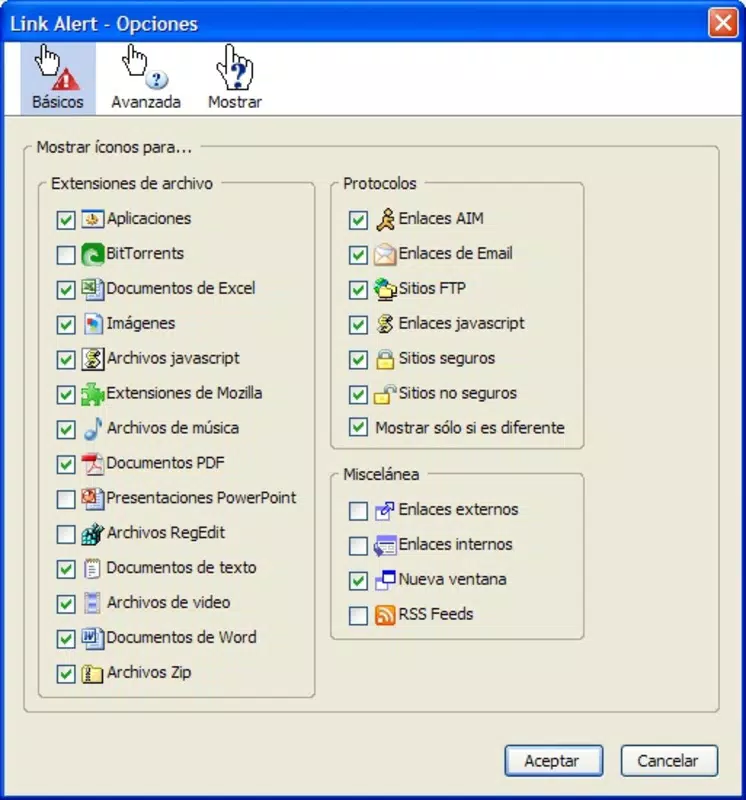746x800 pixels.
Task: Check the Enlaces internos checkbox
Action: [x=358, y=545]
